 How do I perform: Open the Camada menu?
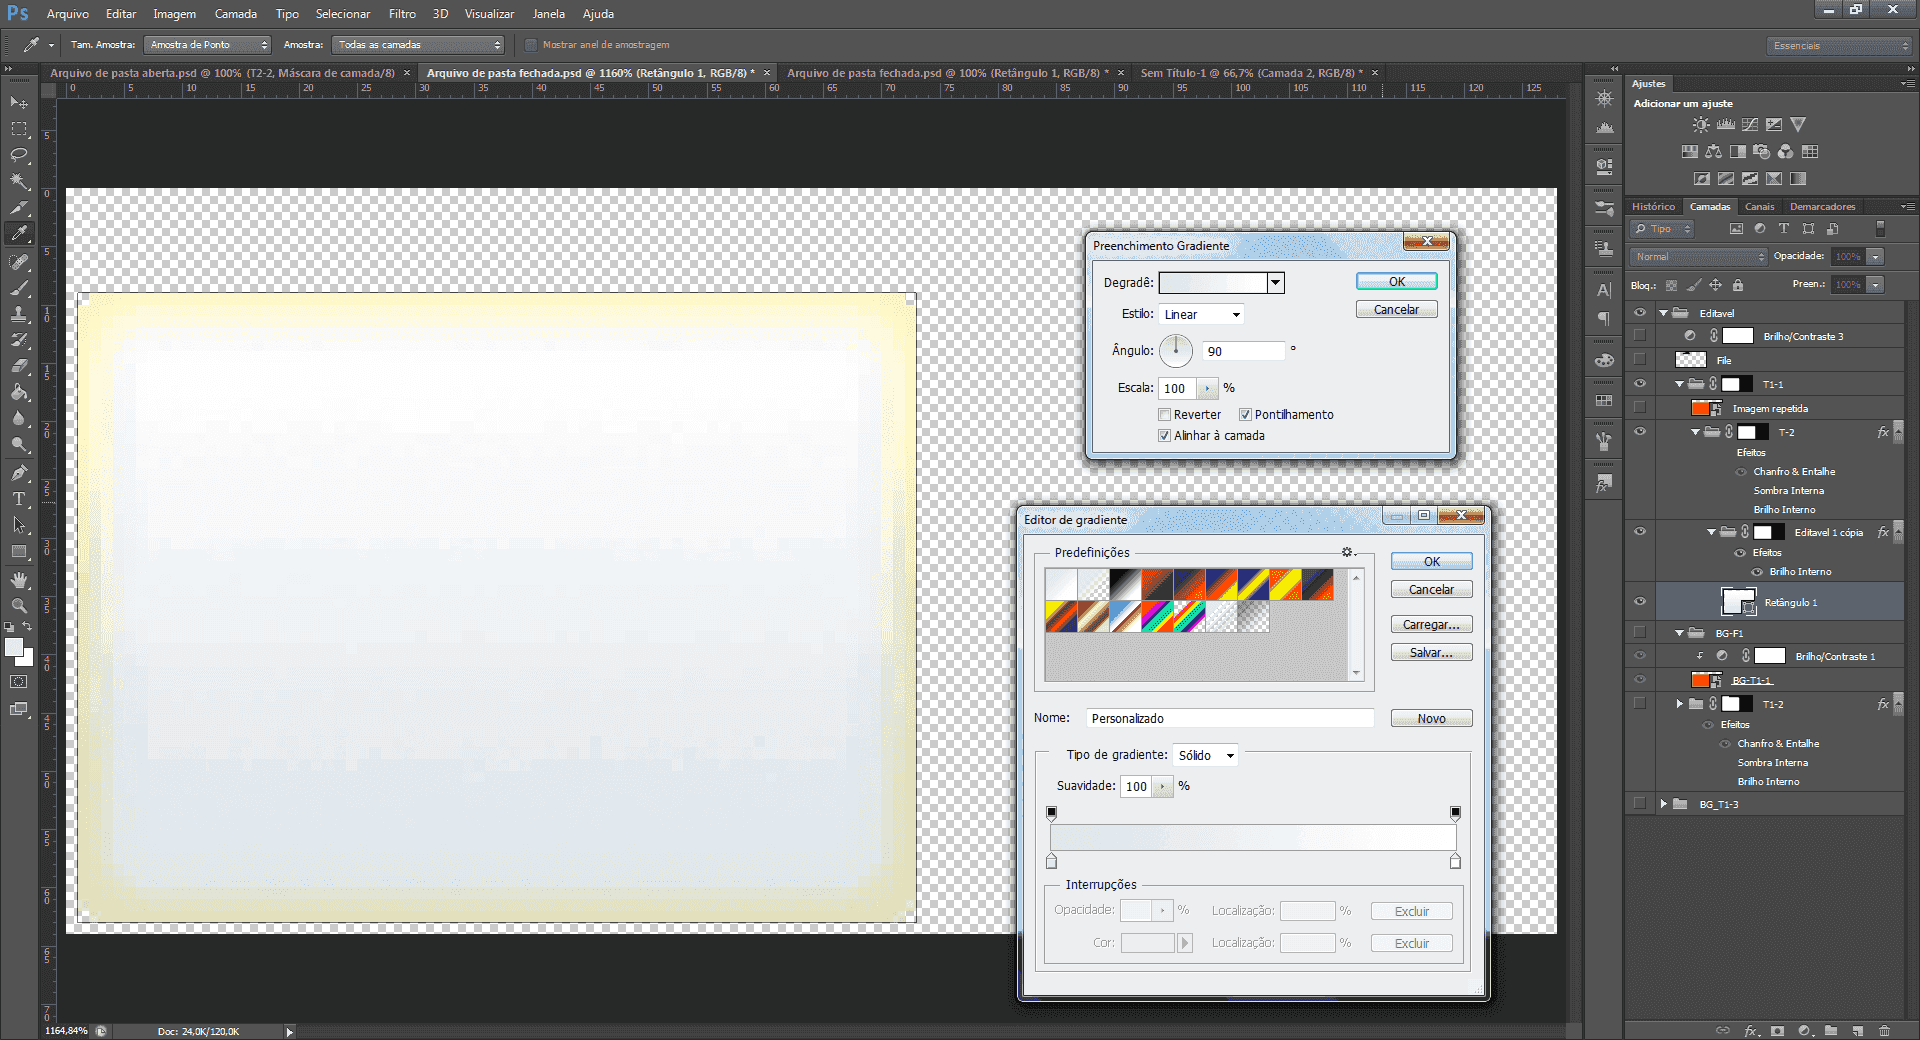236,14
